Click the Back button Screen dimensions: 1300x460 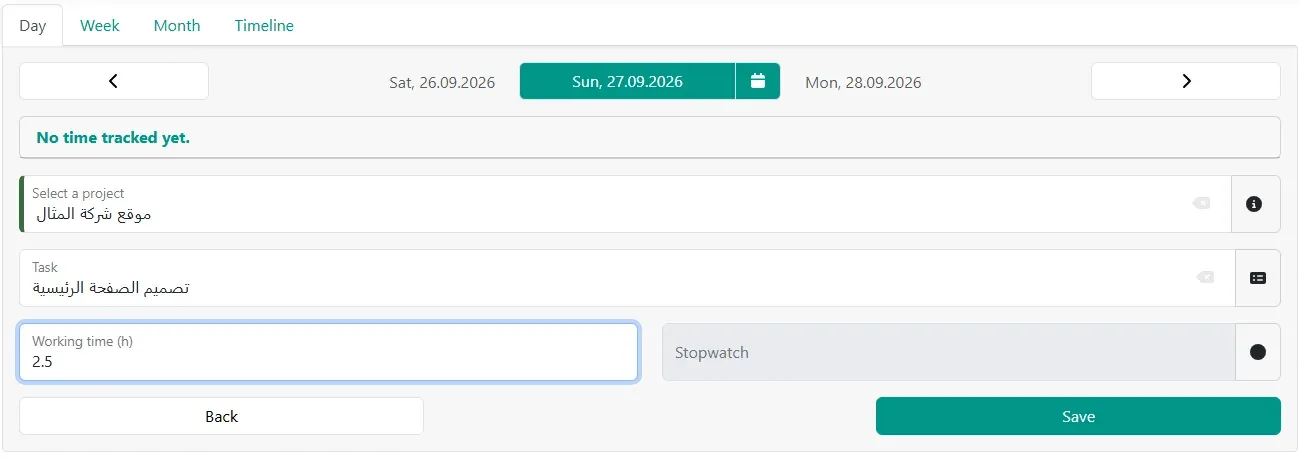click(x=221, y=416)
